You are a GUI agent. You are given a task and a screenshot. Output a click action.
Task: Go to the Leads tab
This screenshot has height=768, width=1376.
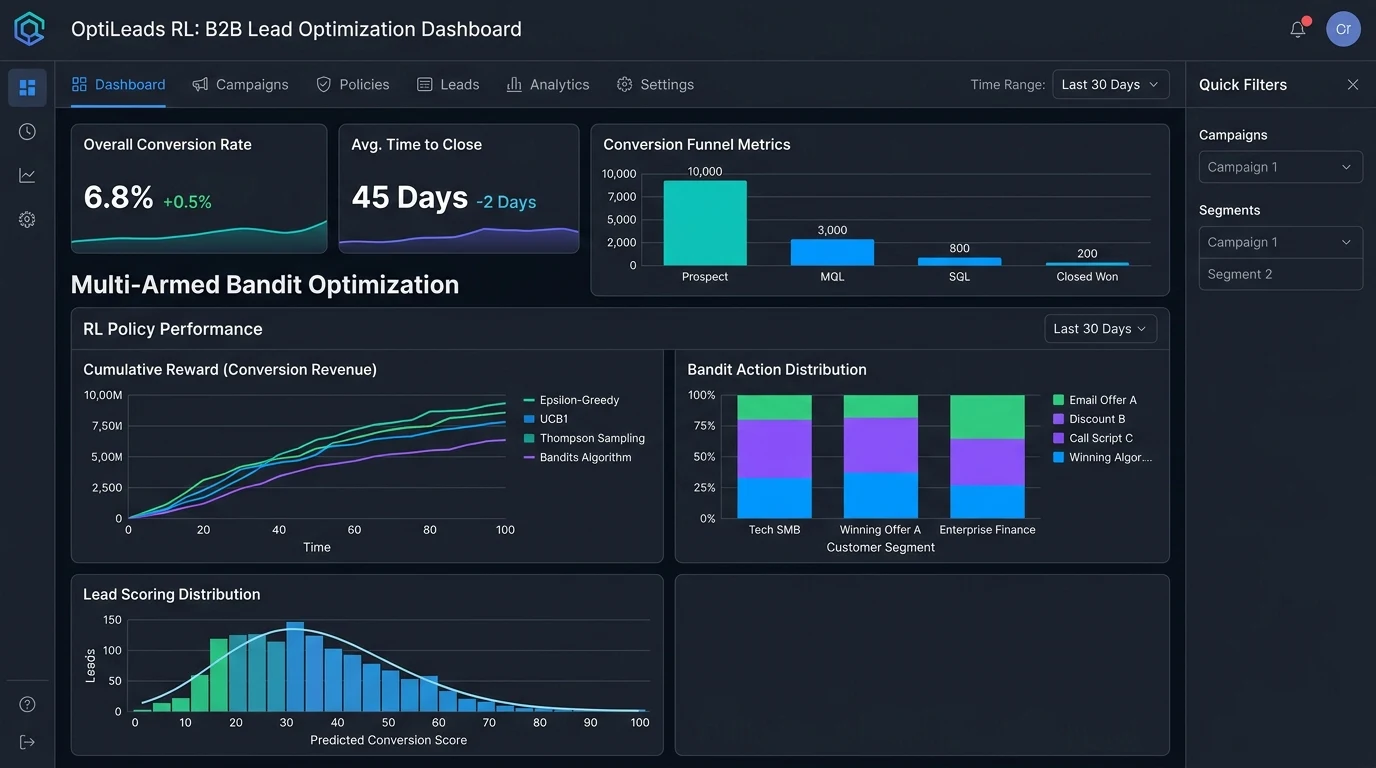(448, 85)
